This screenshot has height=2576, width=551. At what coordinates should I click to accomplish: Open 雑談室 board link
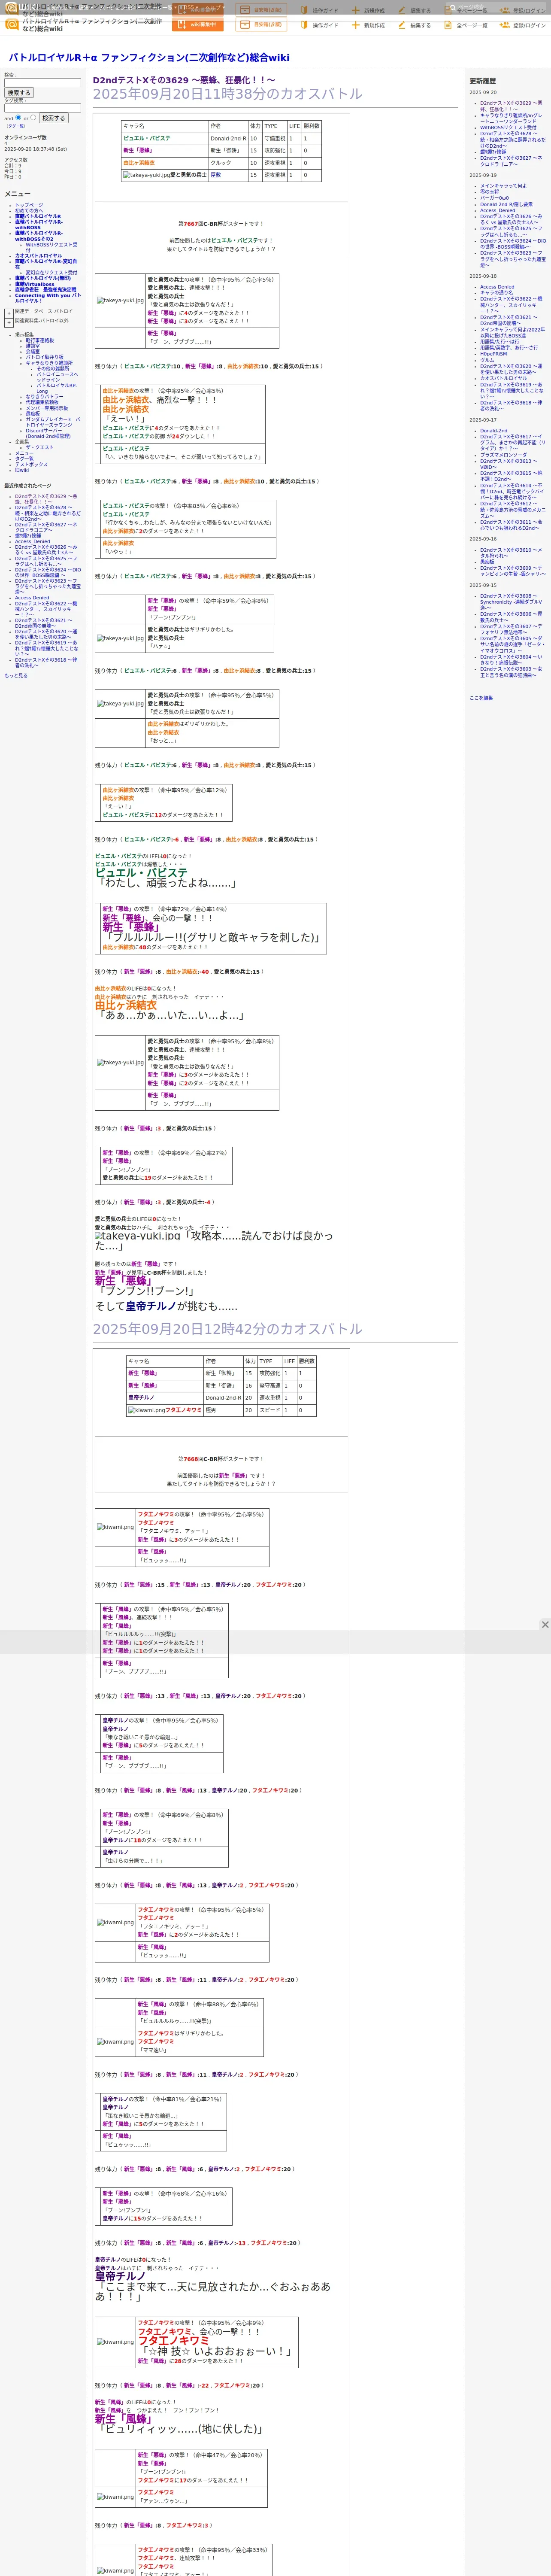[33, 346]
